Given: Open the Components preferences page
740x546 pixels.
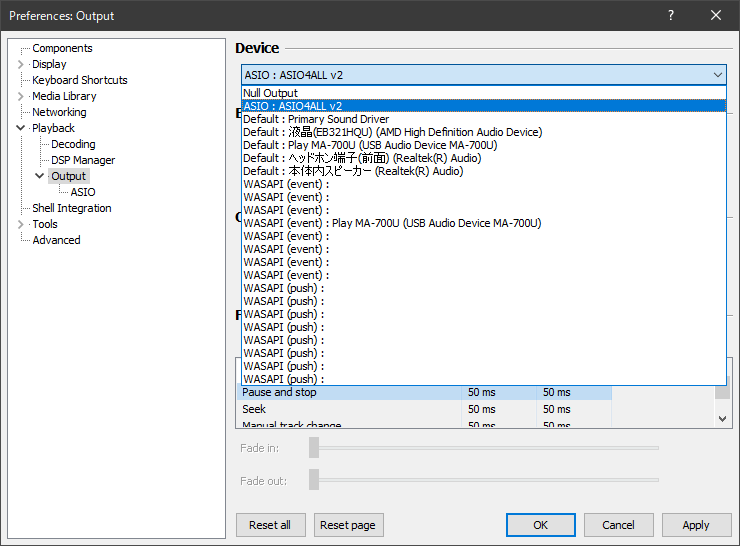Looking at the screenshot, I should [x=62, y=48].
